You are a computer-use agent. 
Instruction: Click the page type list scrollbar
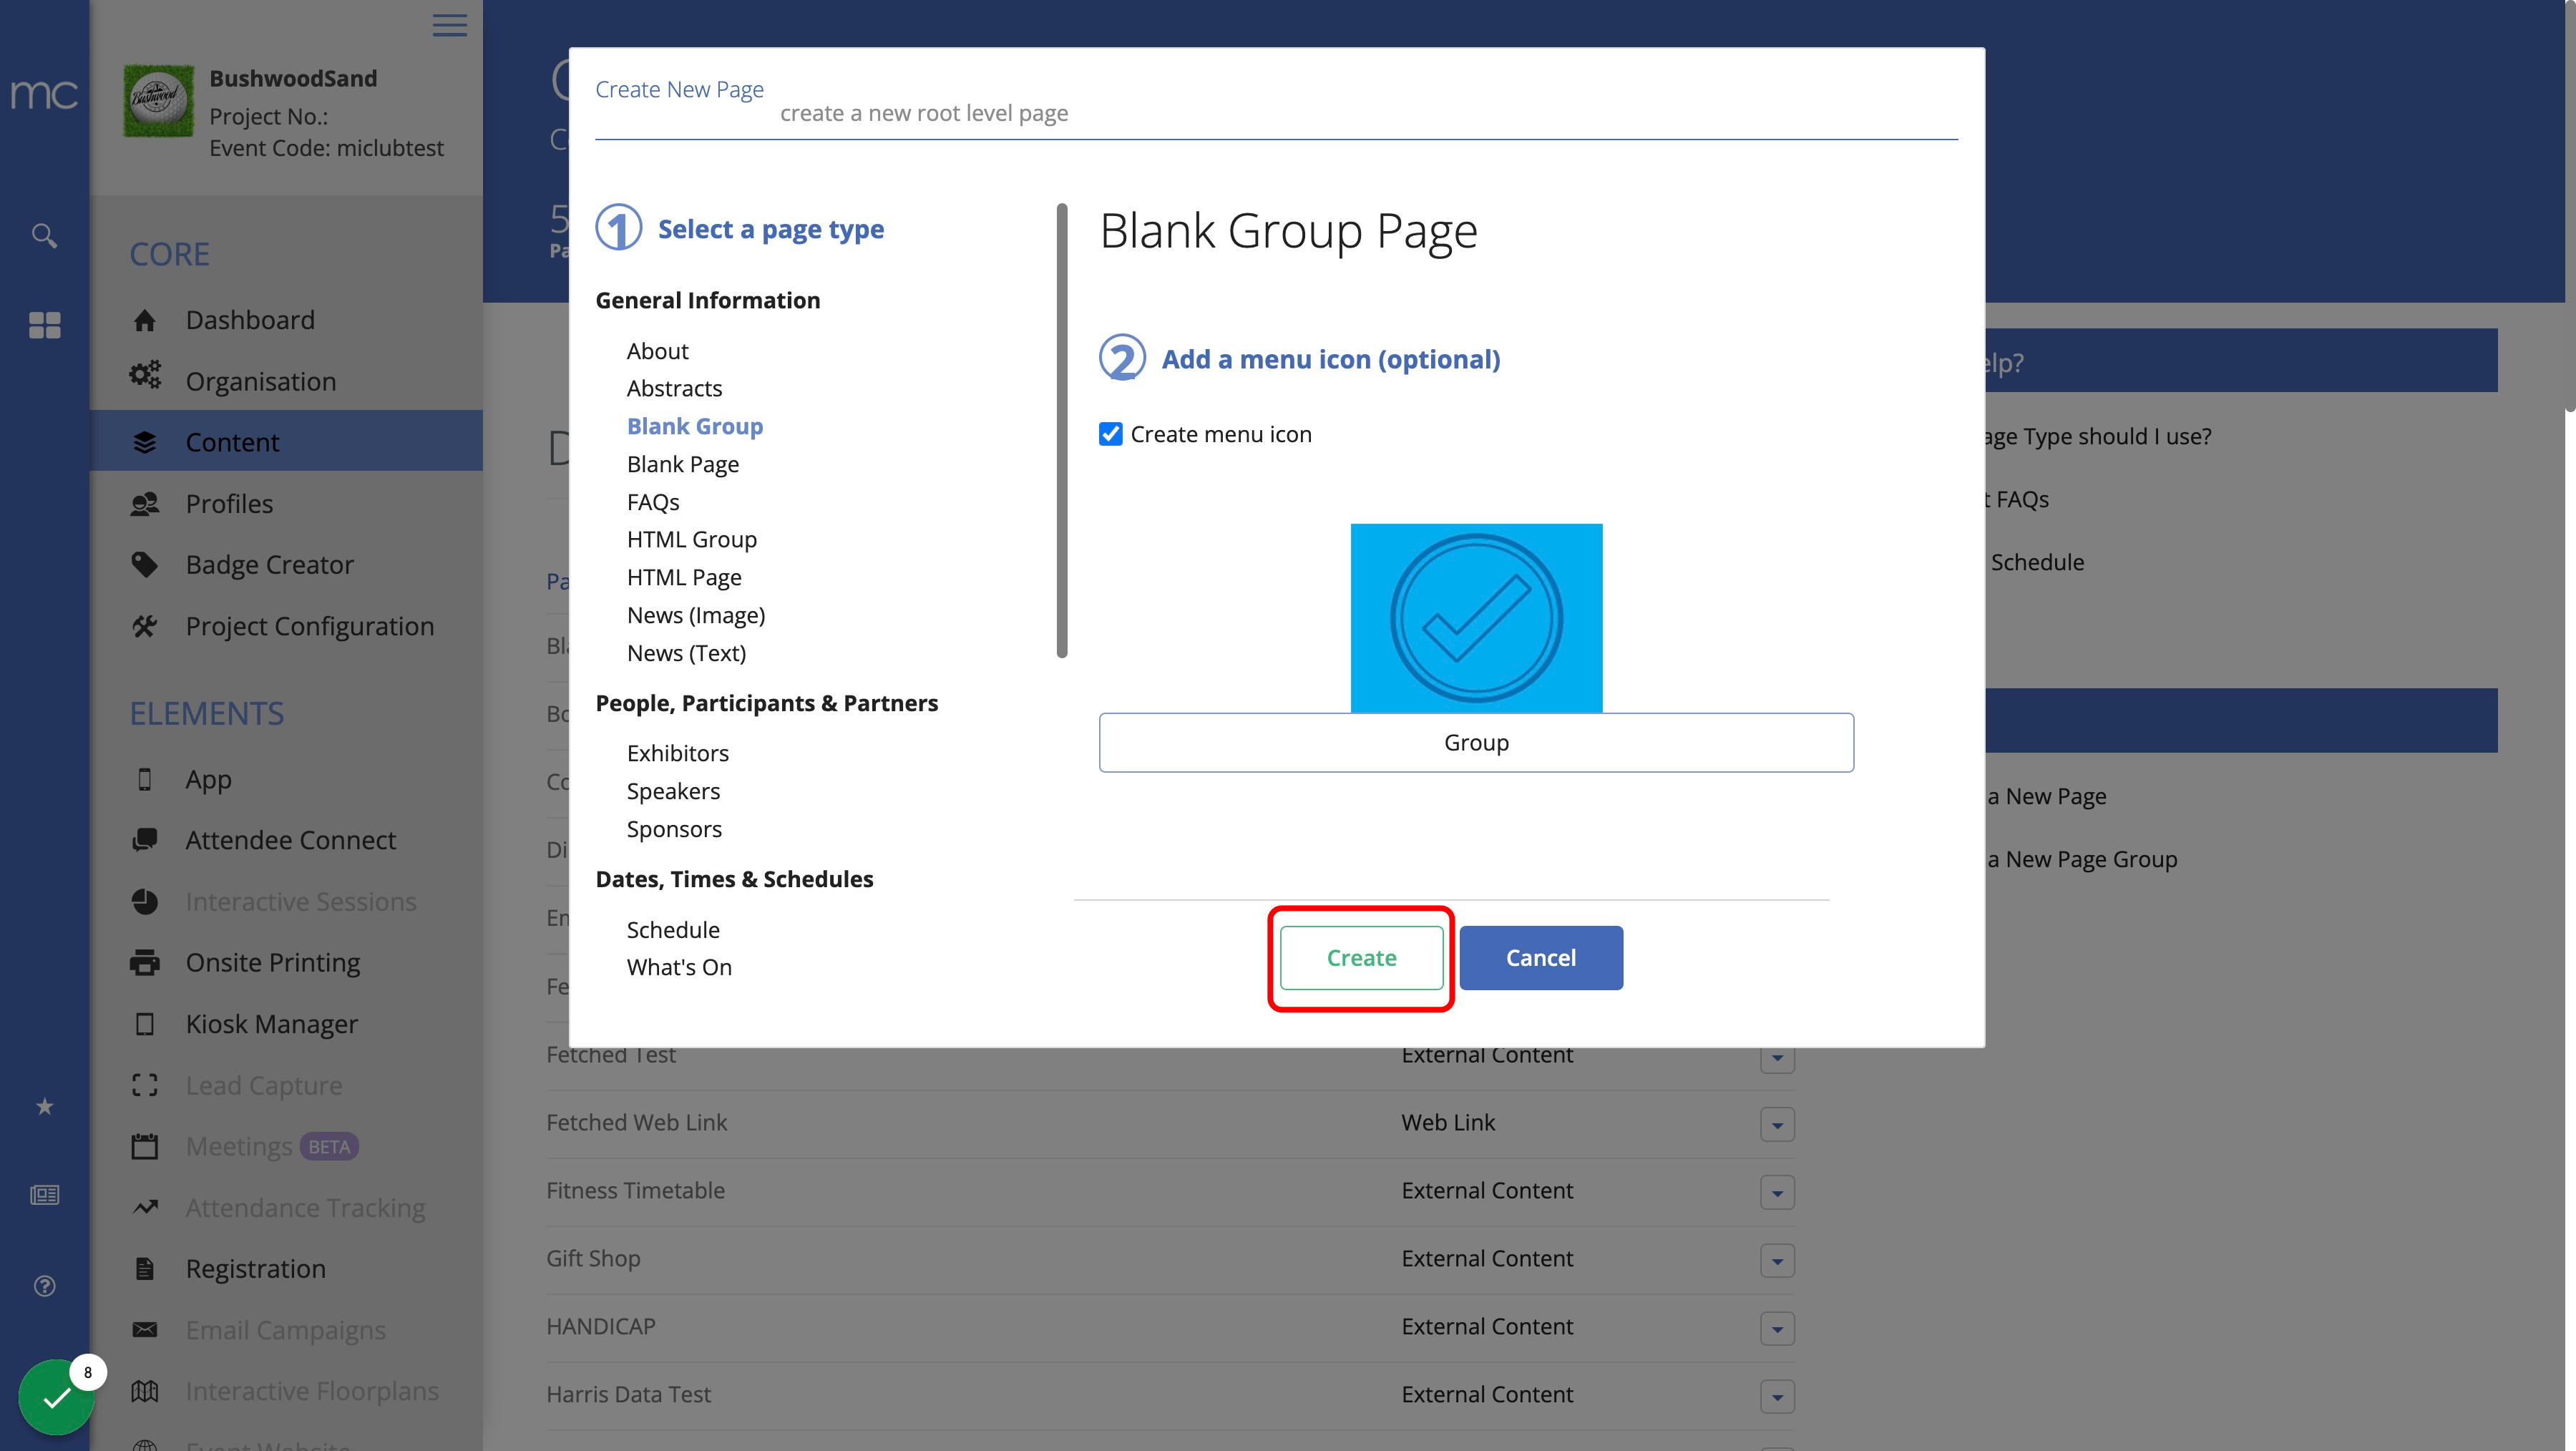1062,430
